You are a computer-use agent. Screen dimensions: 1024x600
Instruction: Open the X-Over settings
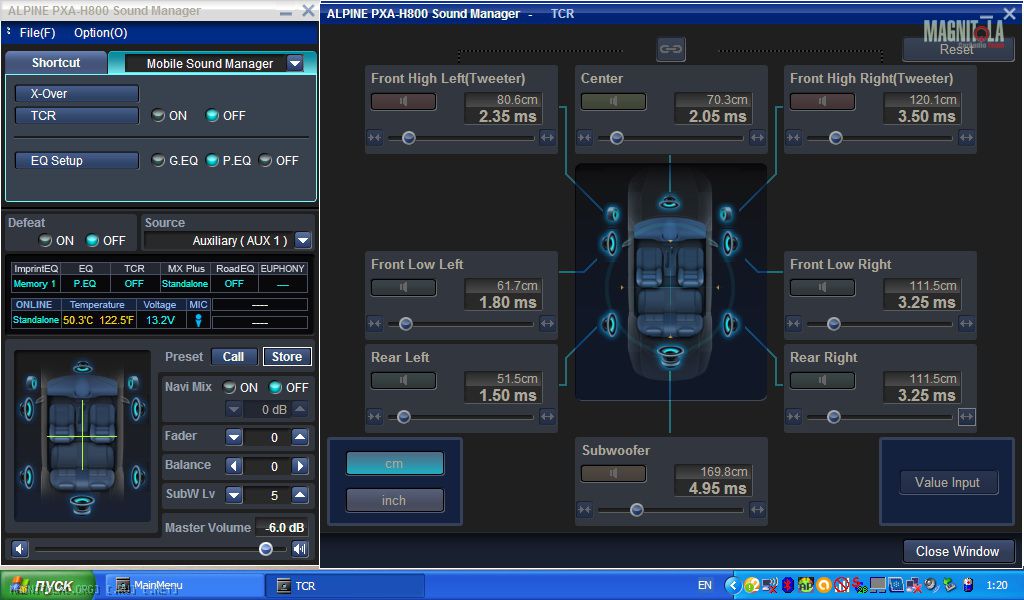[76, 93]
